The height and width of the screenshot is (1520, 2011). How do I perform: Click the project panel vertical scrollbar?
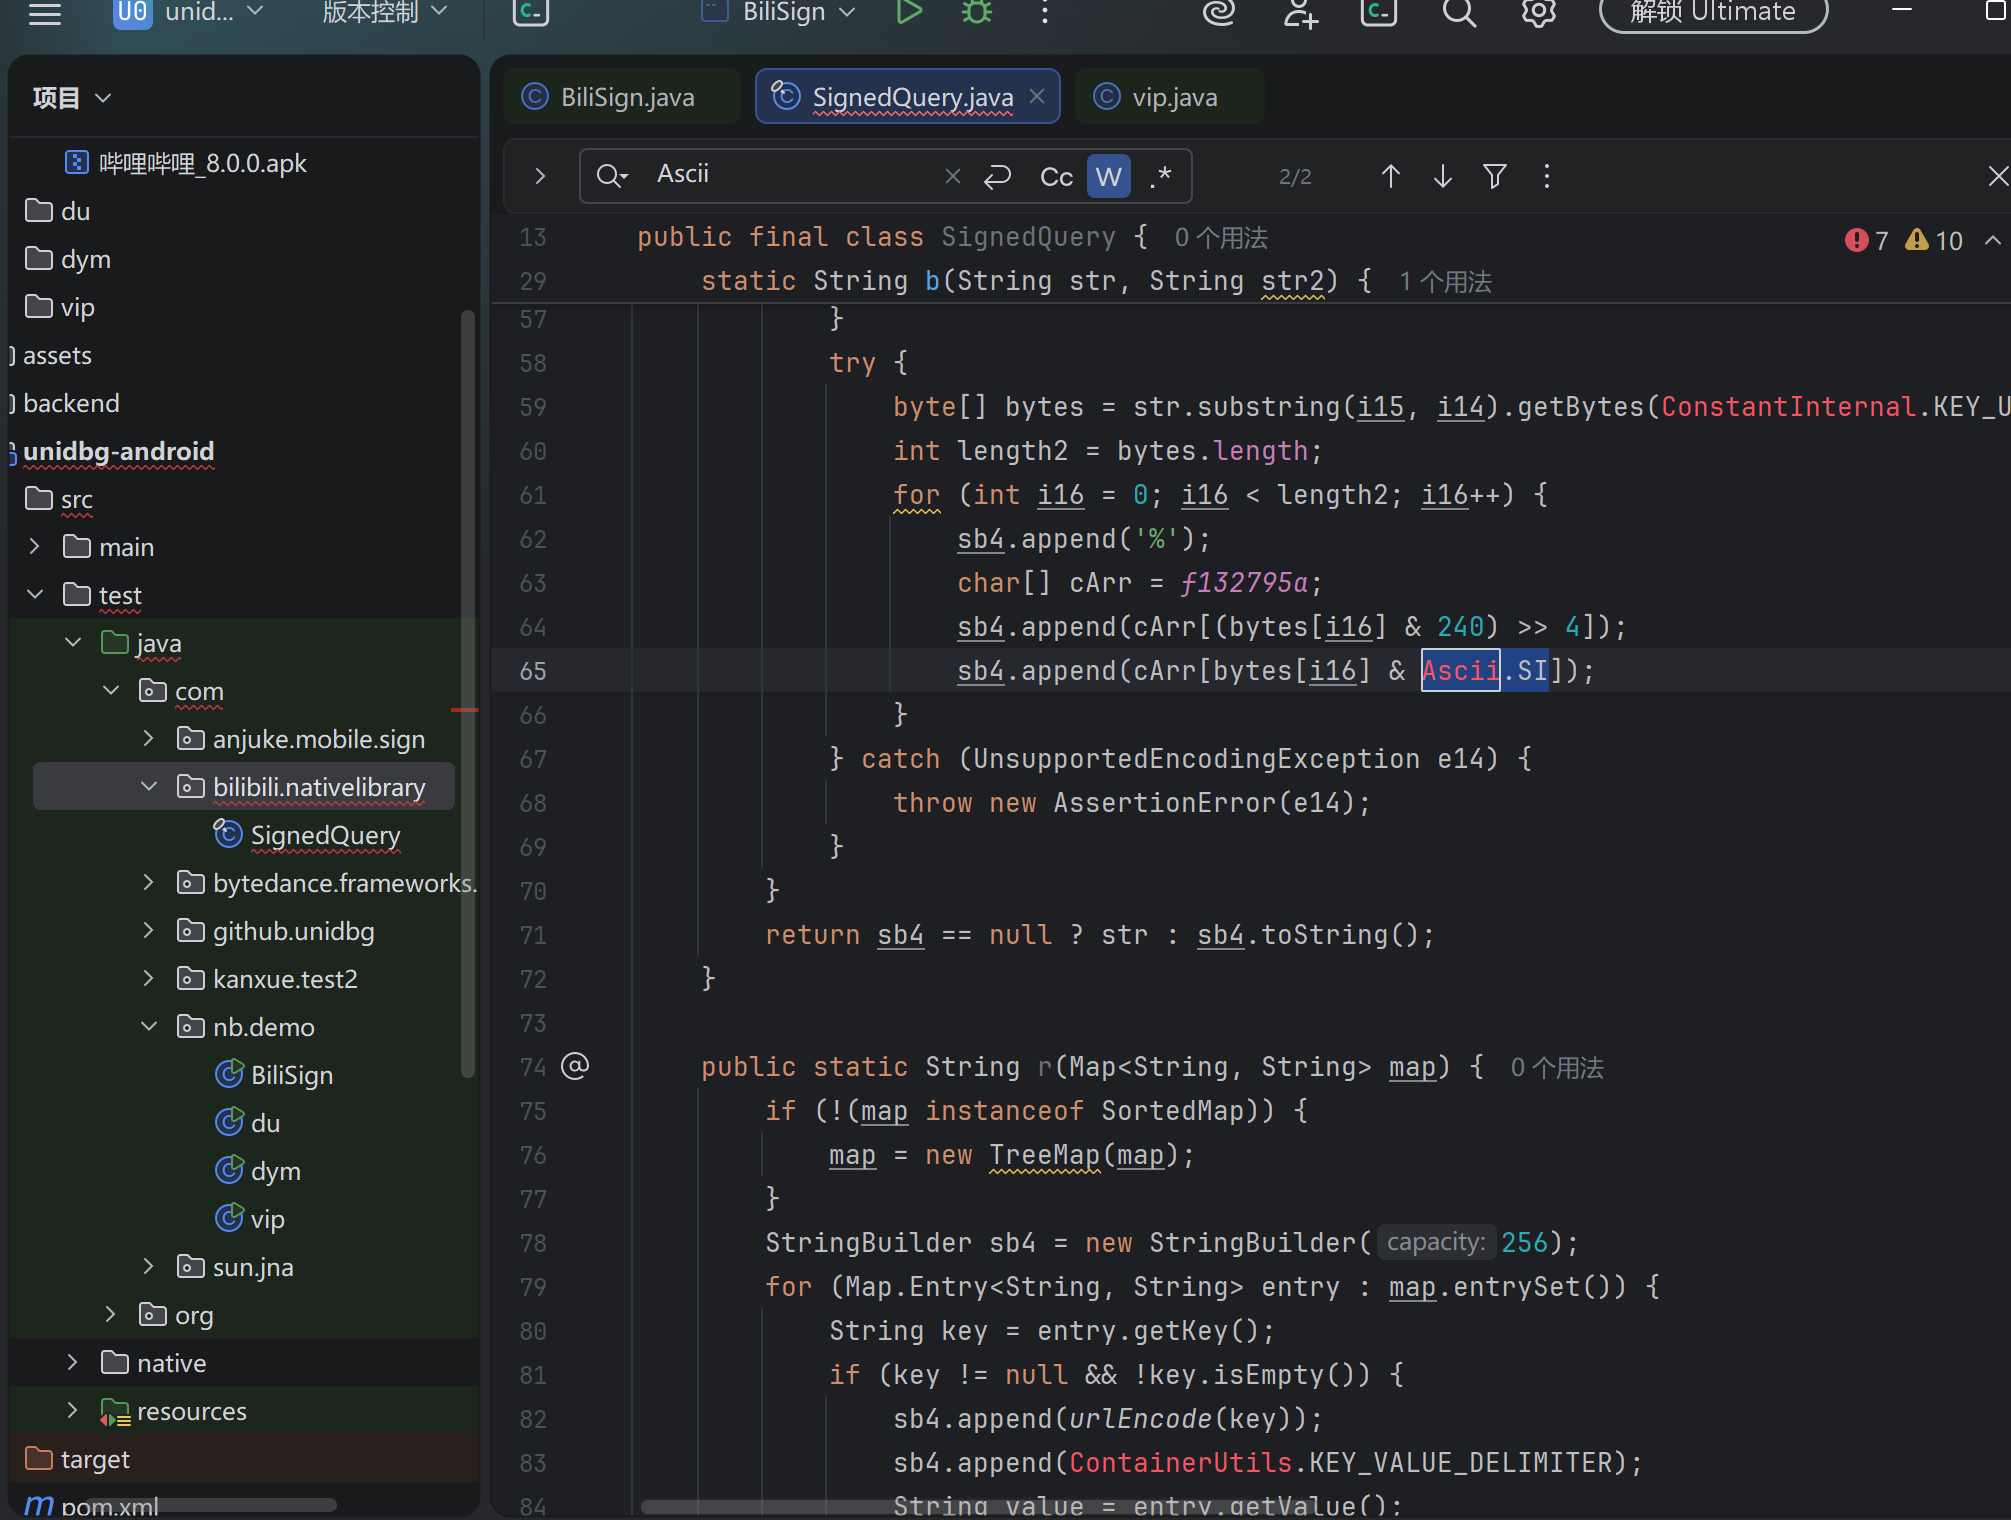467,693
